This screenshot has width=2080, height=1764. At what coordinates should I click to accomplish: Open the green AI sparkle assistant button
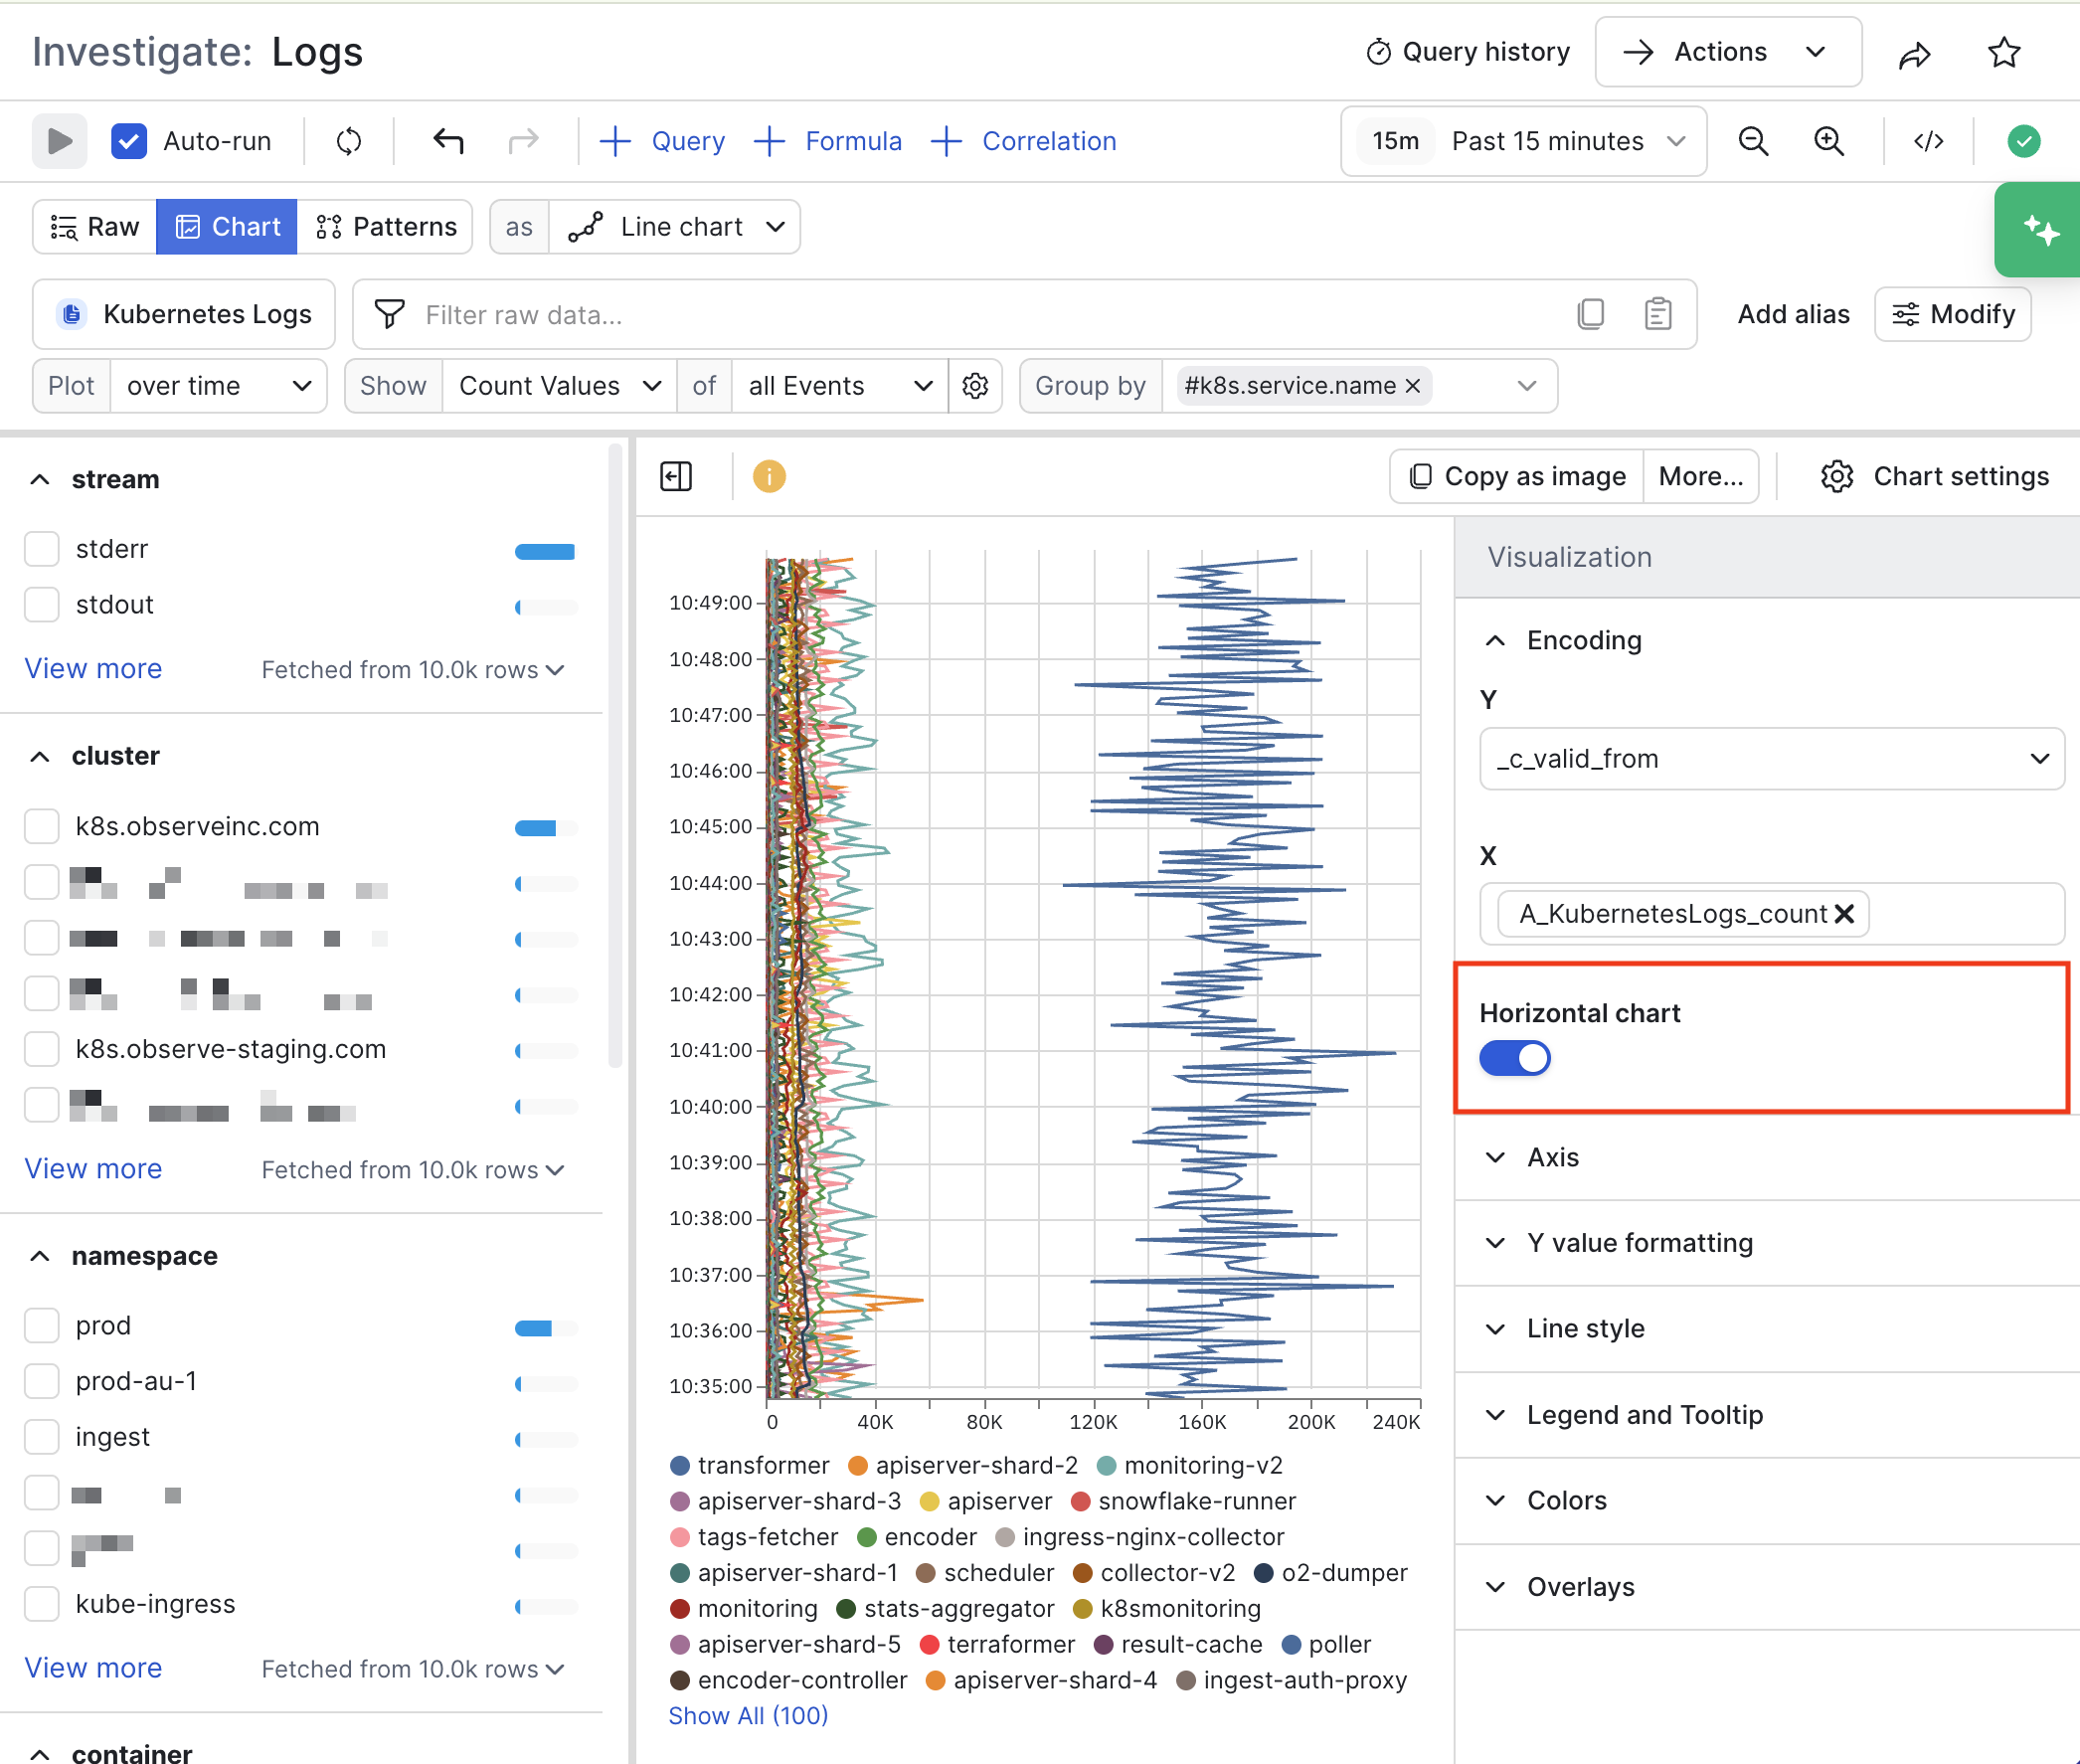tap(2039, 230)
